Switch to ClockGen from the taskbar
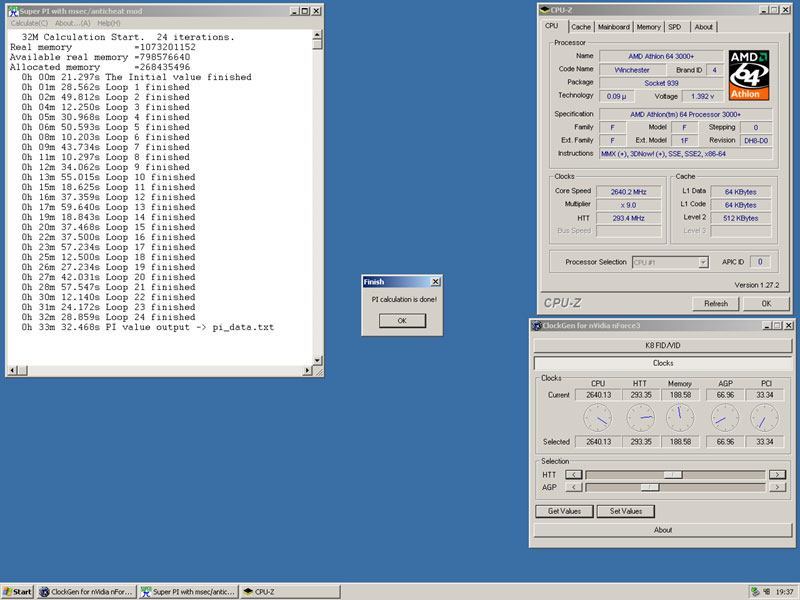 [87, 592]
